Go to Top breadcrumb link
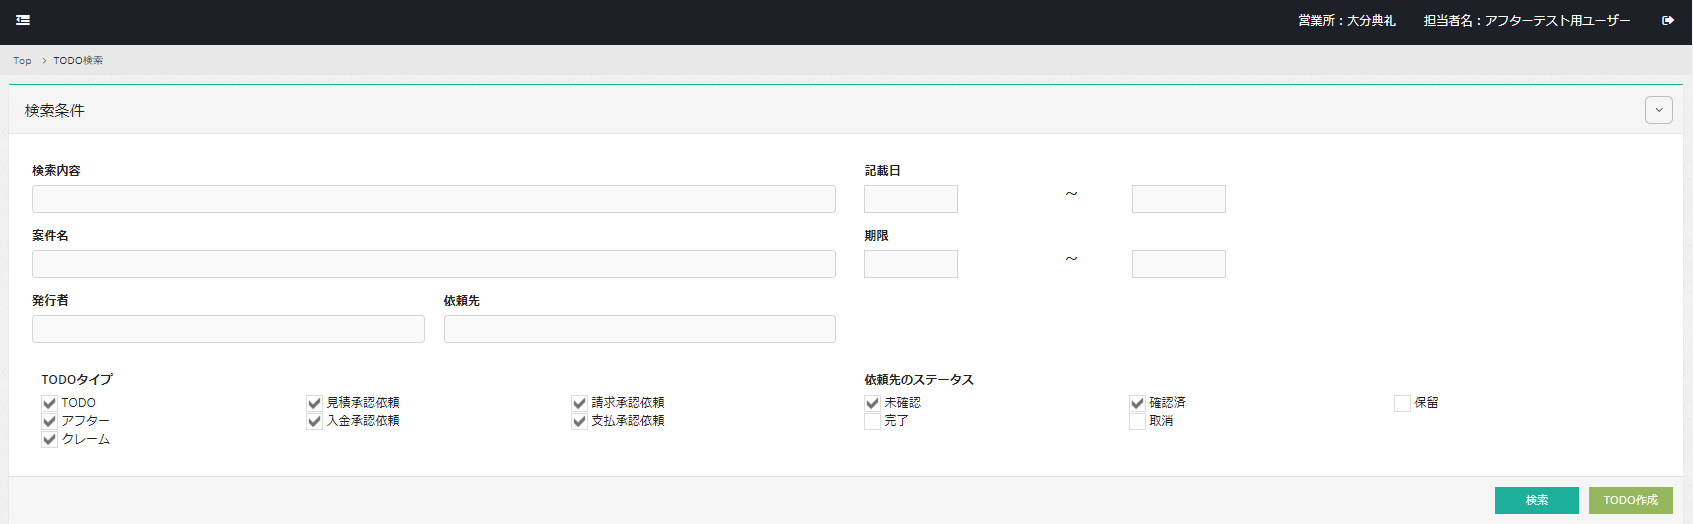 pos(22,61)
